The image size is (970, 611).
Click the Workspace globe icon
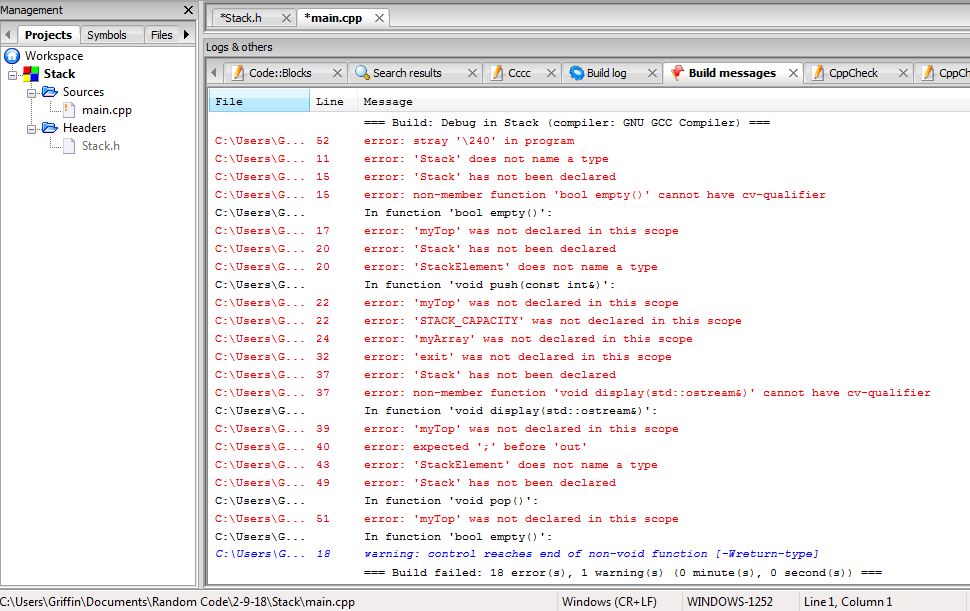pyautogui.click(x=12, y=56)
